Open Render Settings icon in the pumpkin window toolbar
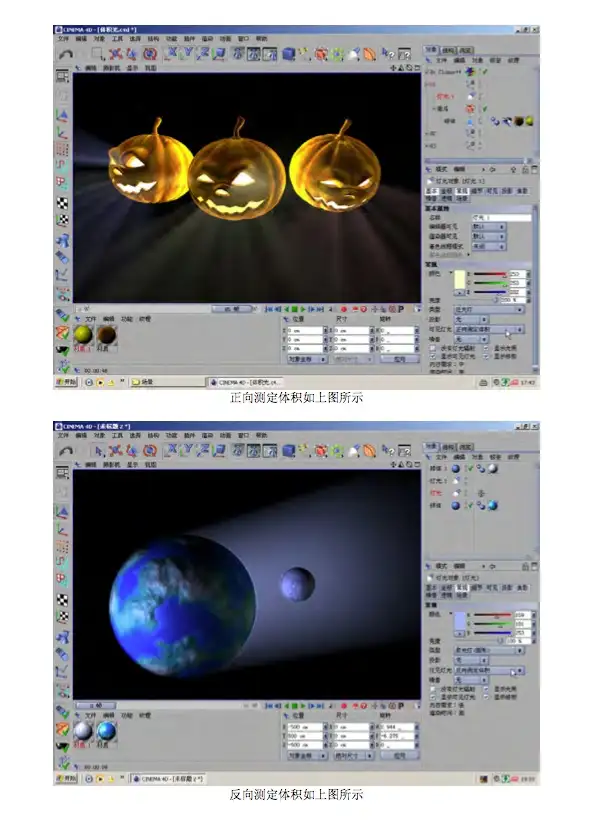Screen dimensions: 595x838 (x=270, y=53)
